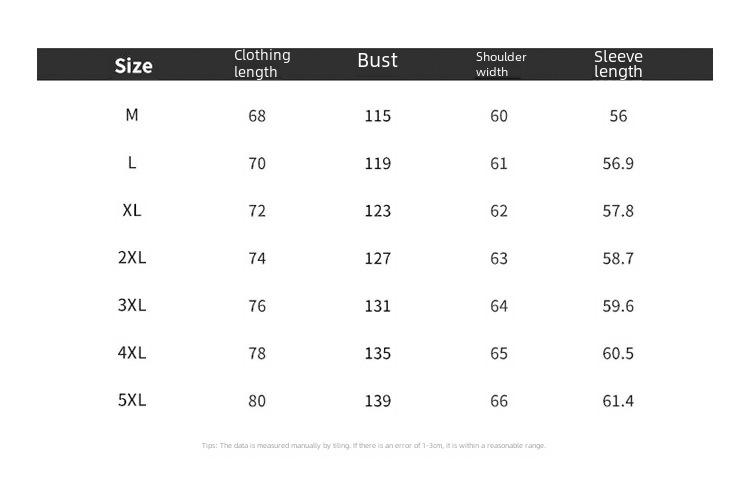The image size is (750, 488).
Task: Select the Bust column header
Action: (x=377, y=61)
